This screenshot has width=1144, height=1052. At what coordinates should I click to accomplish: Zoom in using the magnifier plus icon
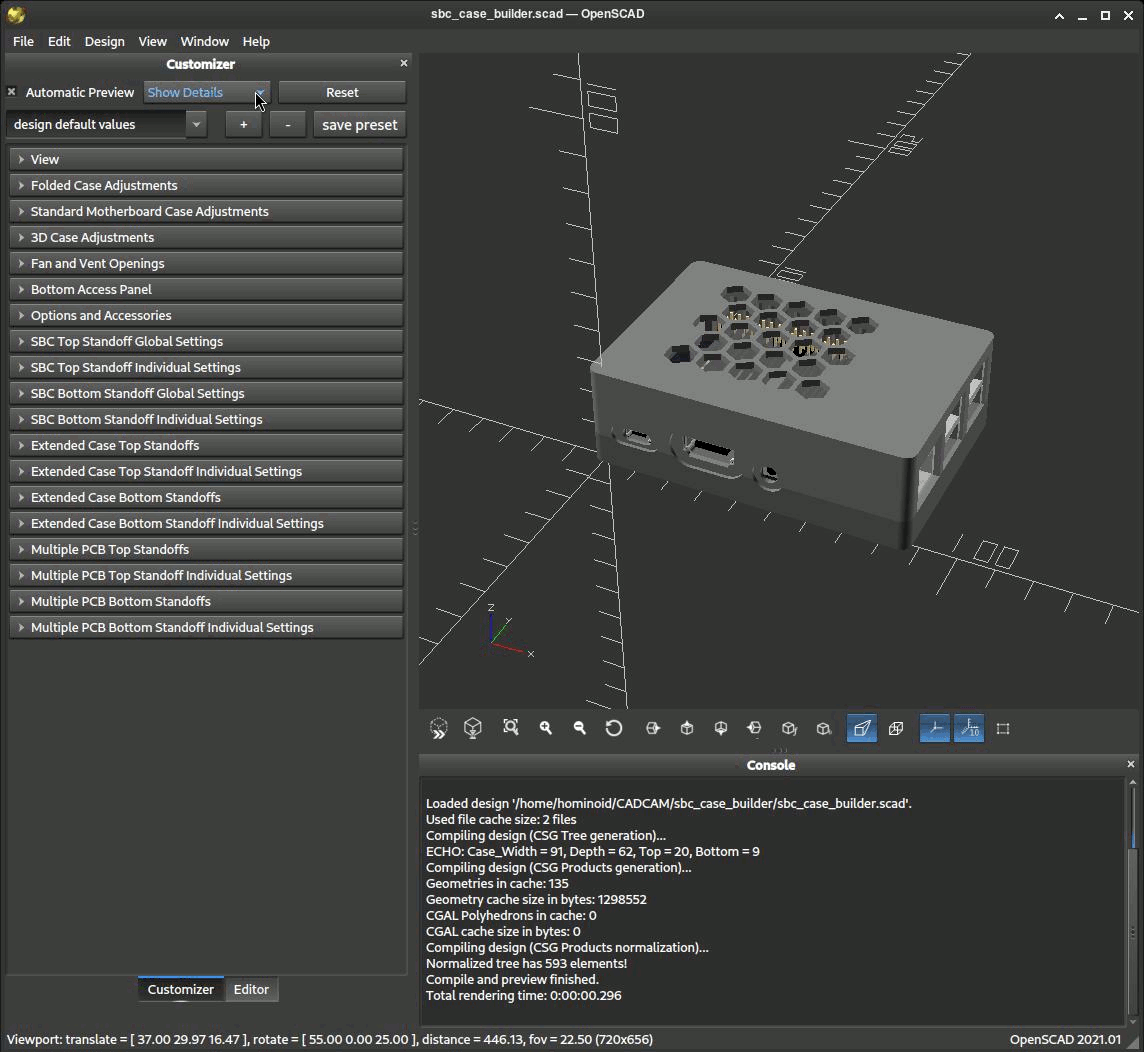546,728
